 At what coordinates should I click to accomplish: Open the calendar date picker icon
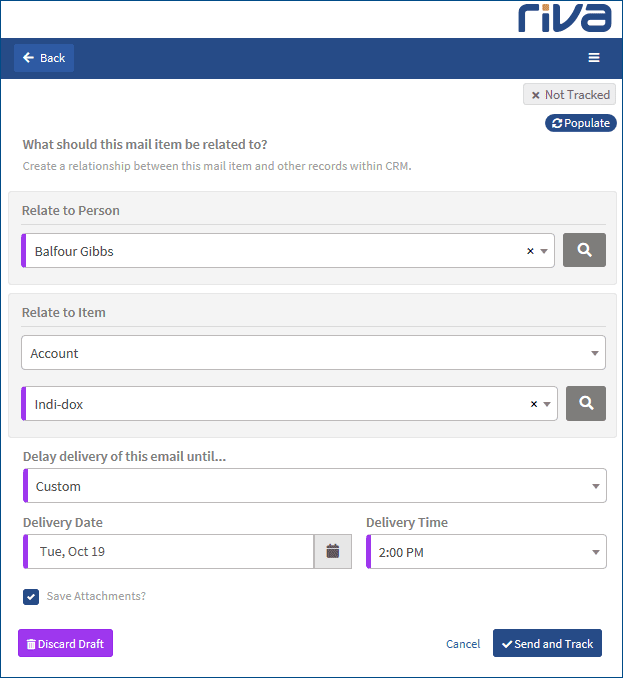click(333, 551)
